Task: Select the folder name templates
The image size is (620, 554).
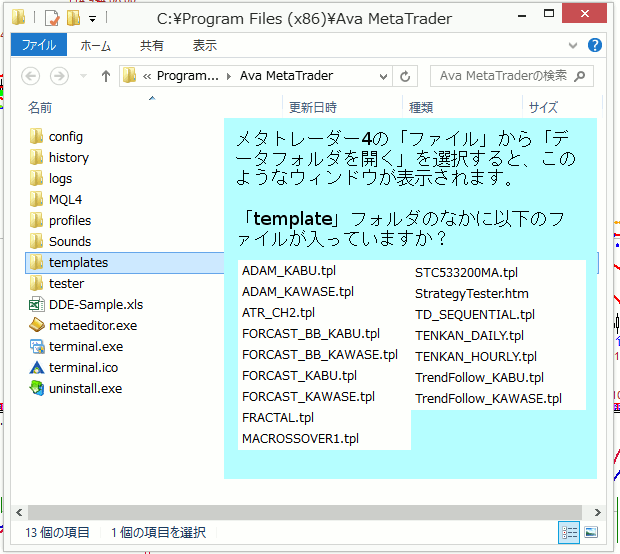Action: 78,263
